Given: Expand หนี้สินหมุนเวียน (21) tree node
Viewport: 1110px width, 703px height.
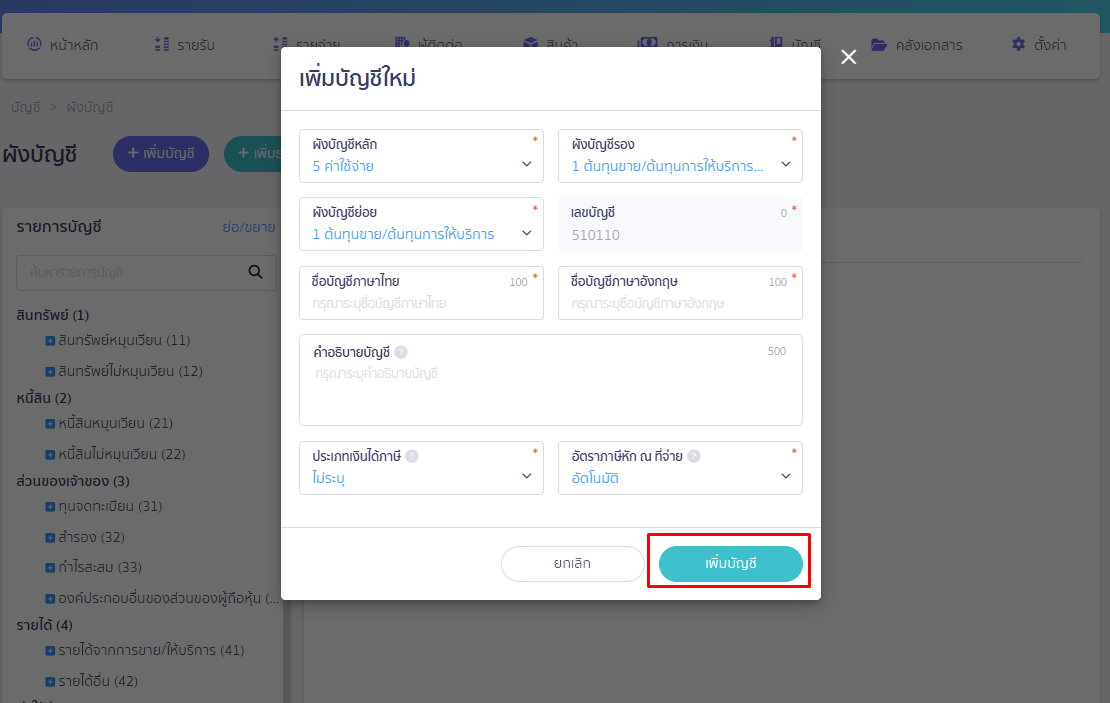Looking at the screenshot, I should 50,423.
